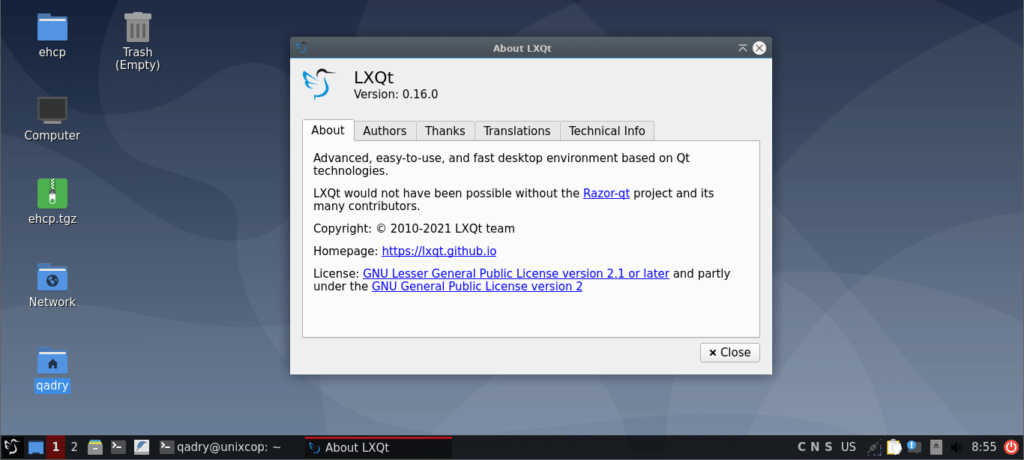Screen dimensions: 1024x460
Task: Shade the About LXQt window
Action: [743, 48]
